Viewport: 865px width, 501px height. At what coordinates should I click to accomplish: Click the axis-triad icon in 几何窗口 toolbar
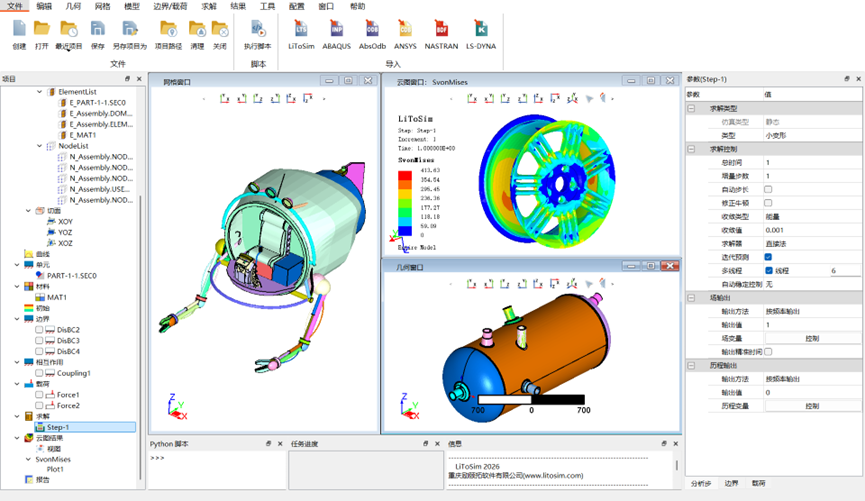point(572,284)
